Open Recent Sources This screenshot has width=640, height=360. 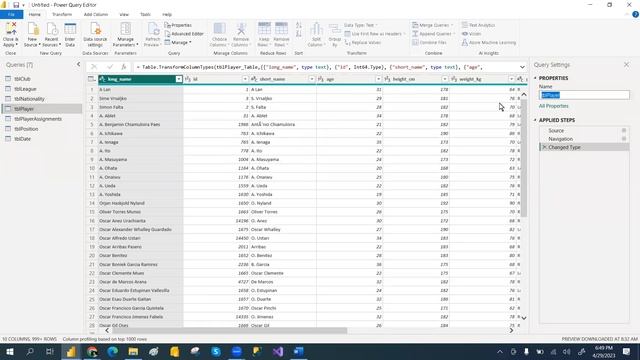coord(51,34)
